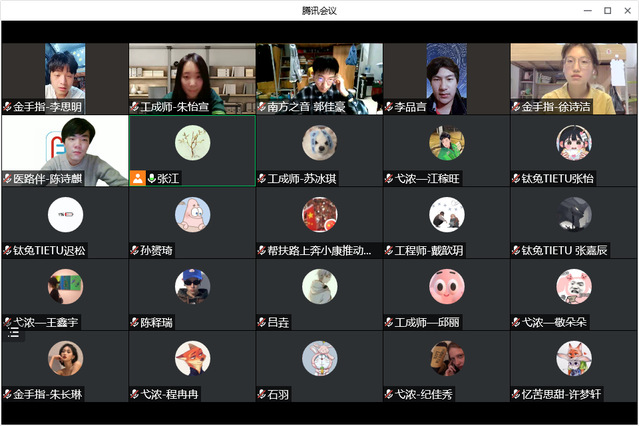Click the name label 工程师-戴歆玥
The height and width of the screenshot is (426, 639).
coord(428,250)
